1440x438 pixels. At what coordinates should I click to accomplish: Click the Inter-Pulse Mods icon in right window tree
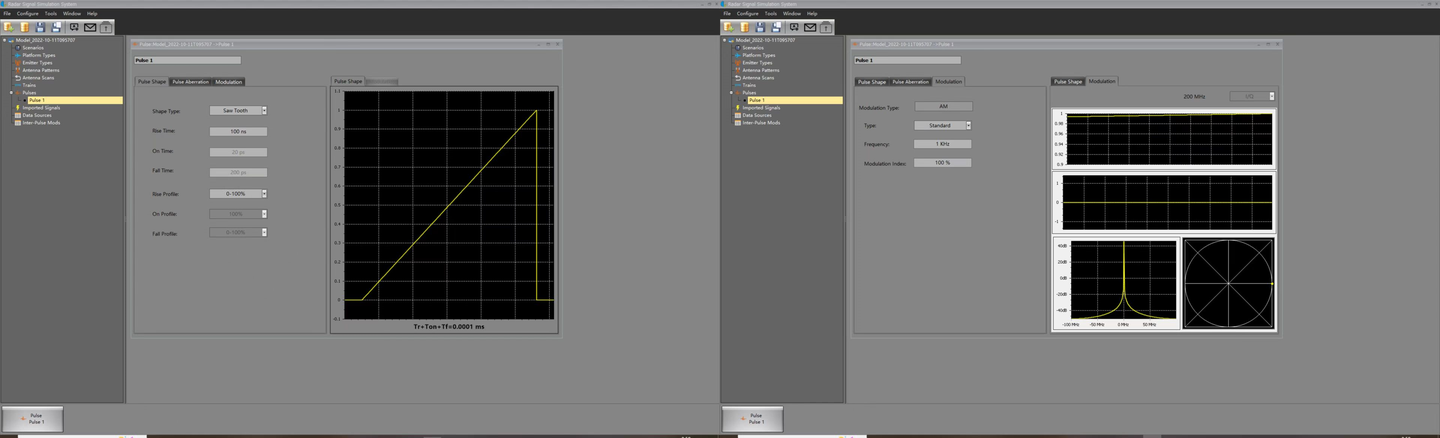(737, 123)
